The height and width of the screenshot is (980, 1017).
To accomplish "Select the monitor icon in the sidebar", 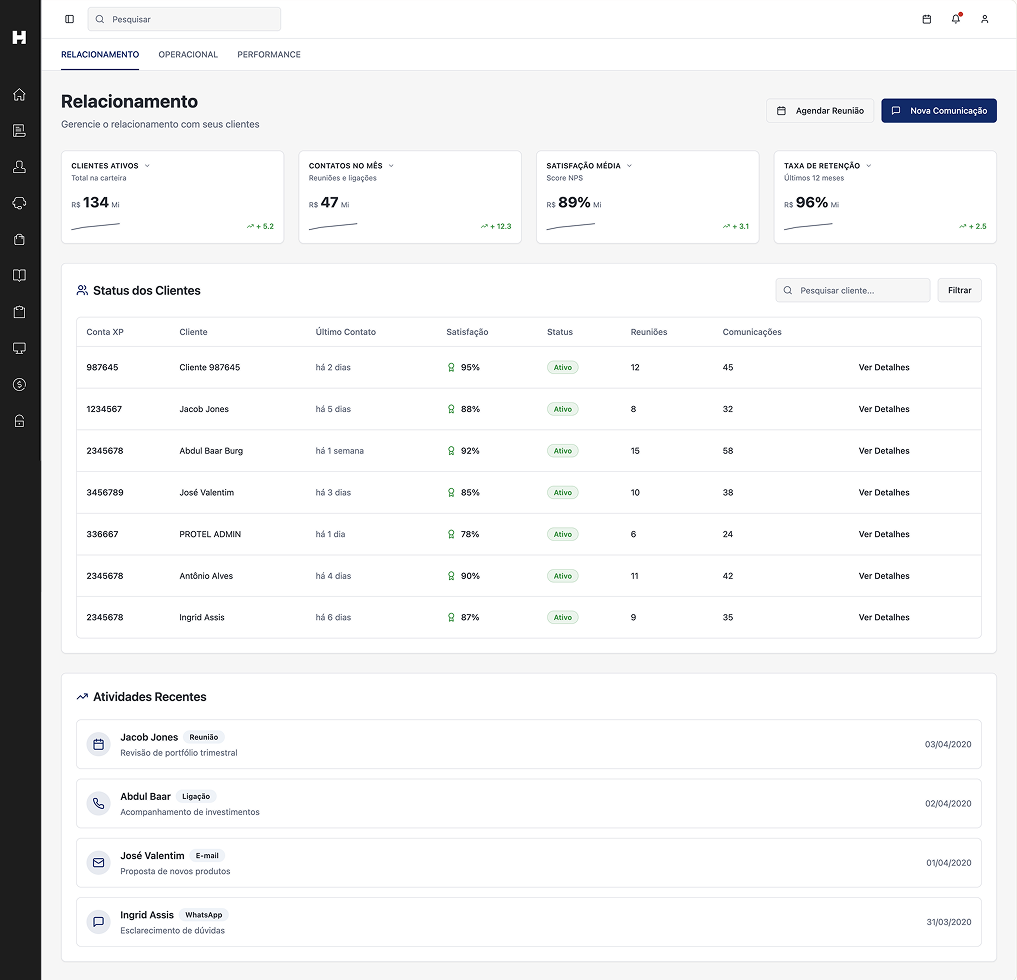I will [x=19, y=347].
